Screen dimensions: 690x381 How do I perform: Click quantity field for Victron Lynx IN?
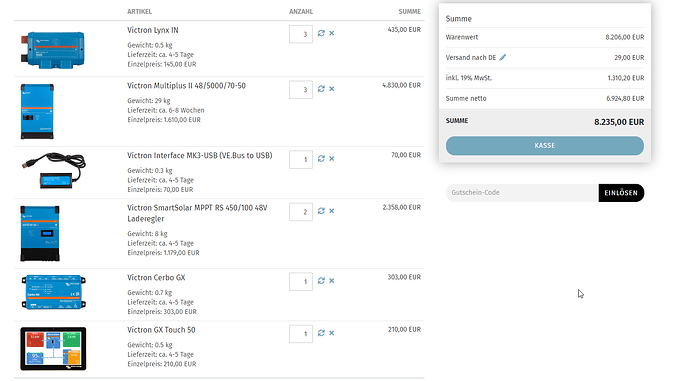coord(301,34)
